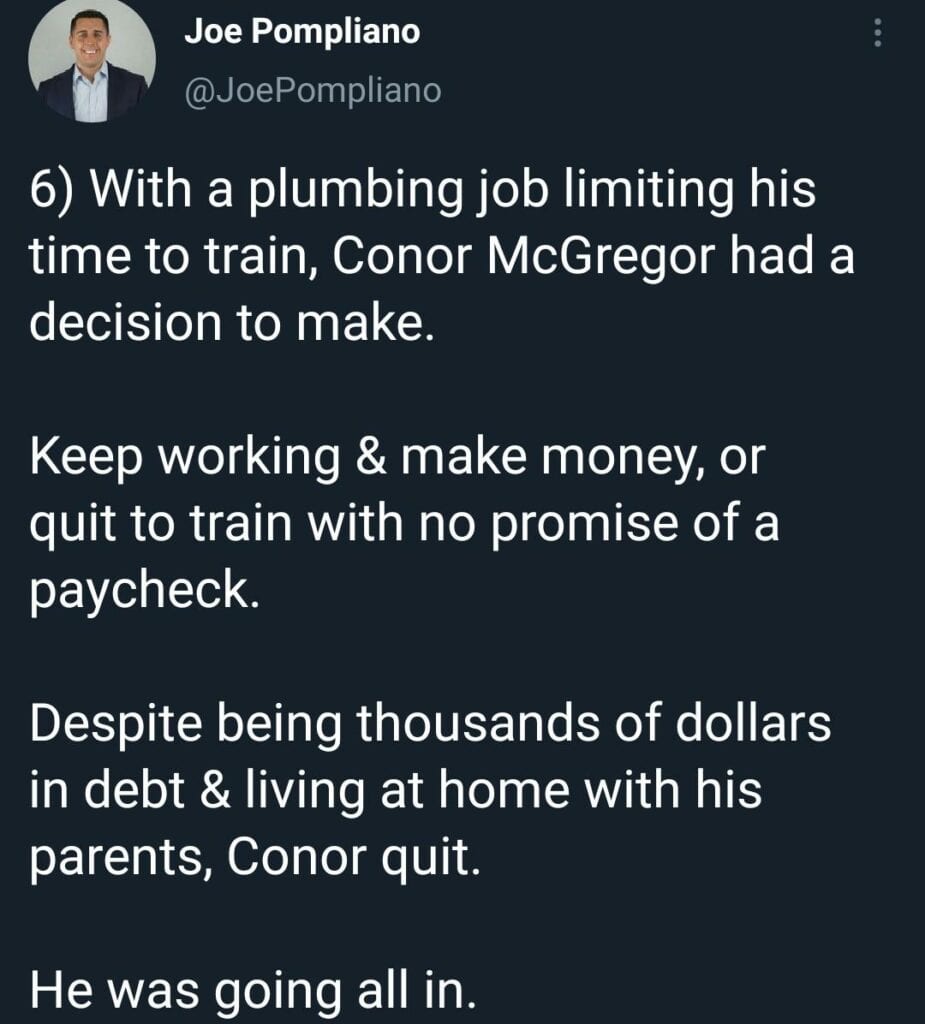
Task: Click the word 'parents,' in the tweet
Action: (x=121, y=859)
